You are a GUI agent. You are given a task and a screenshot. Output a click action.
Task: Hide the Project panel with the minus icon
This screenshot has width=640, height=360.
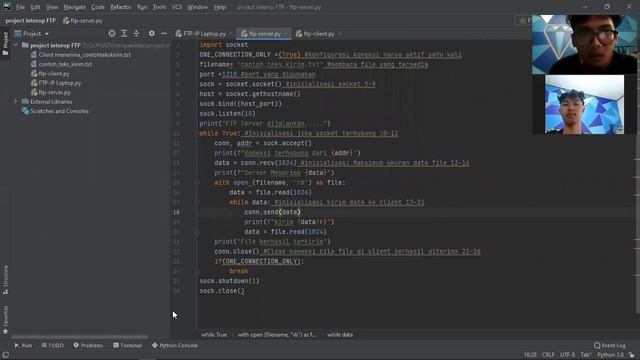point(164,33)
